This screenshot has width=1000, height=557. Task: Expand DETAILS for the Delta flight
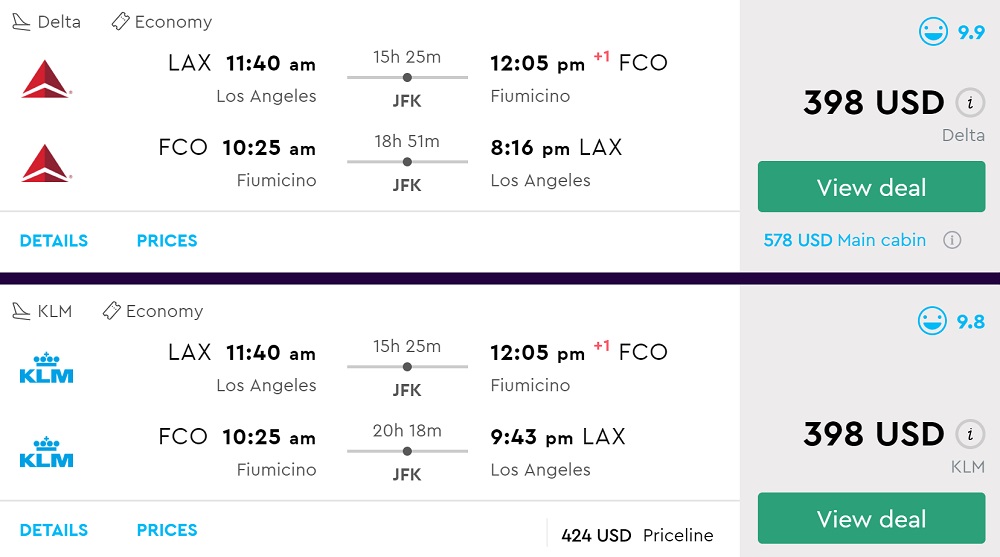(x=54, y=241)
